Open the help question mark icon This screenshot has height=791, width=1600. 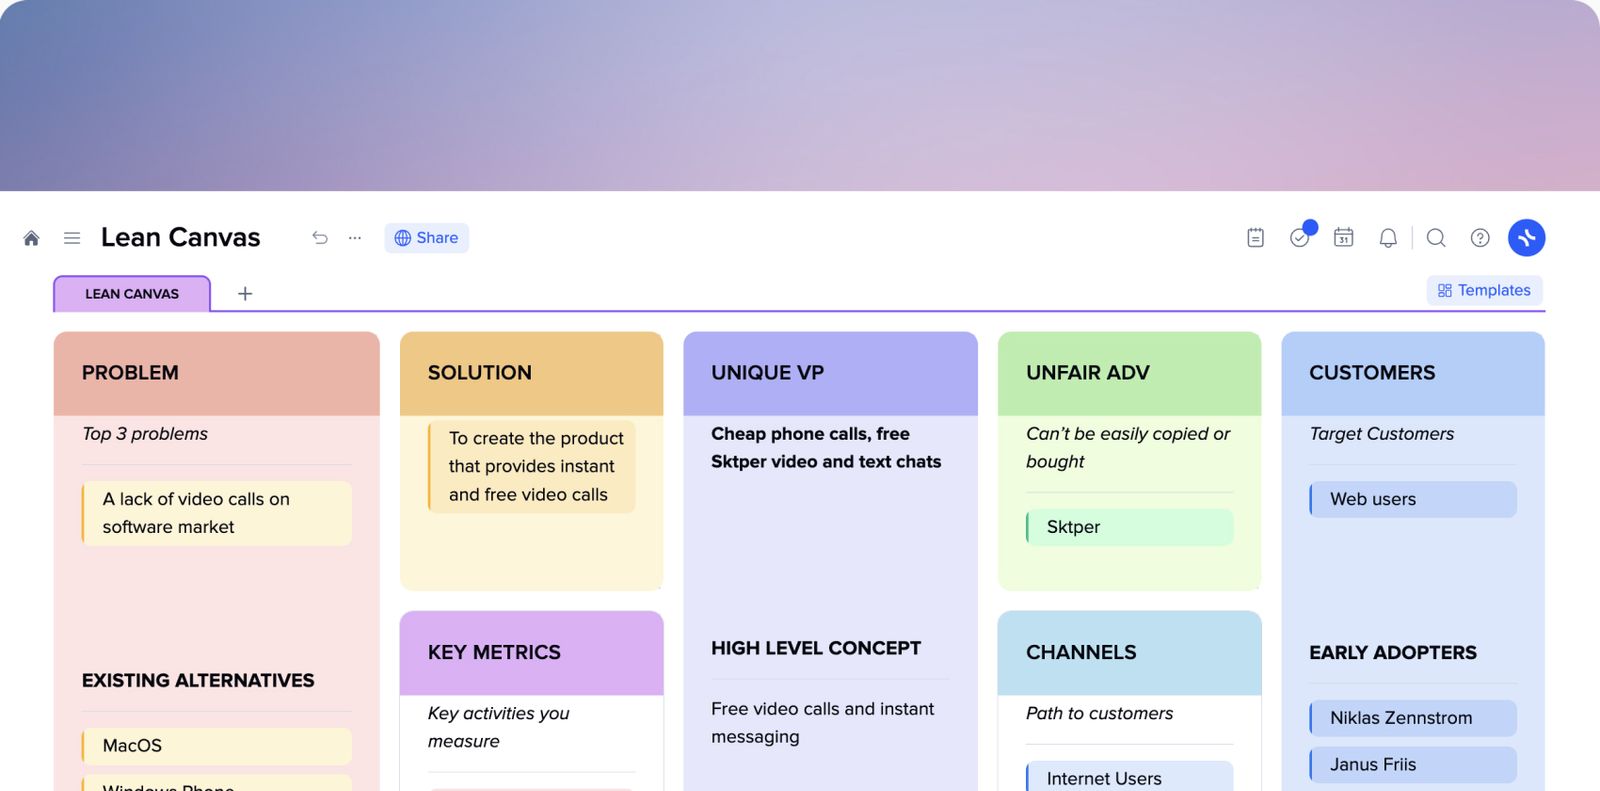[1480, 238]
